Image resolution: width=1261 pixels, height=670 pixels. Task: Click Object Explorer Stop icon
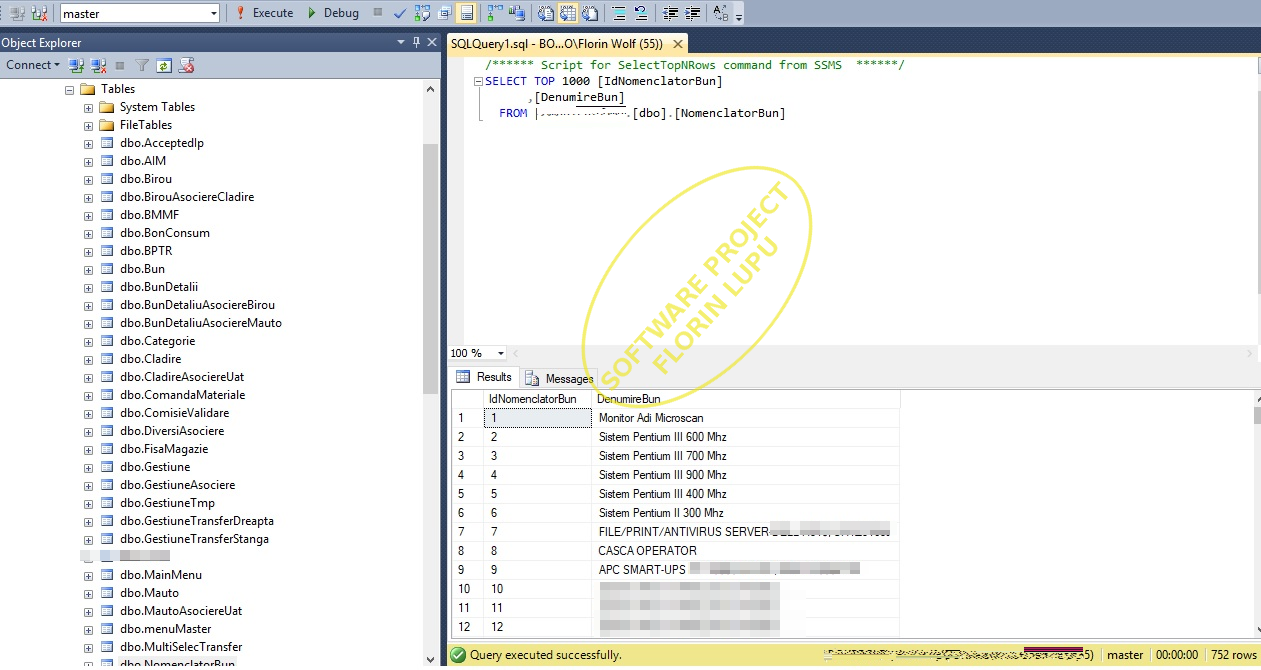(120, 65)
